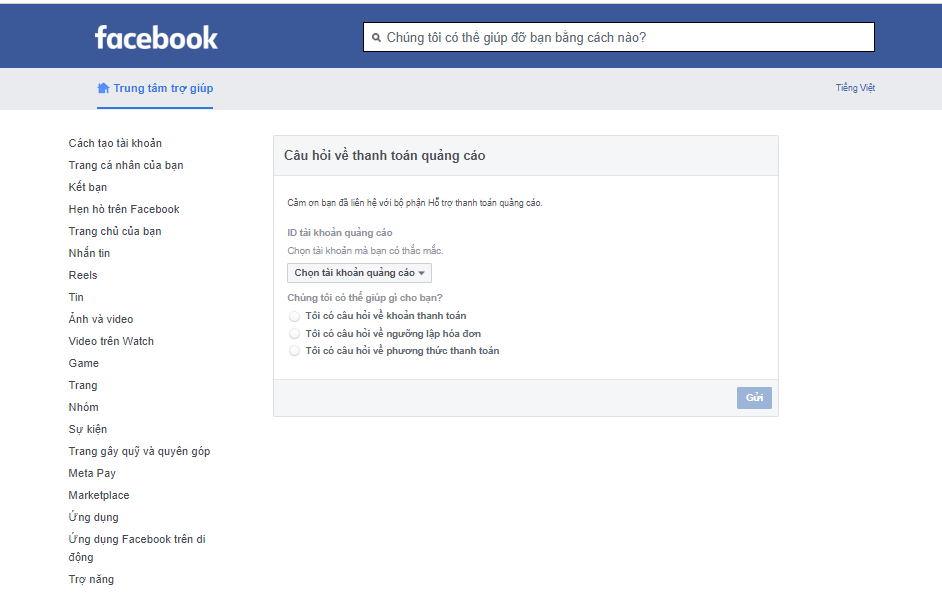Click the home icon beside Trung tâm trợ giúp
This screenshot has height=604, width=942.
(x=103, y=88)
